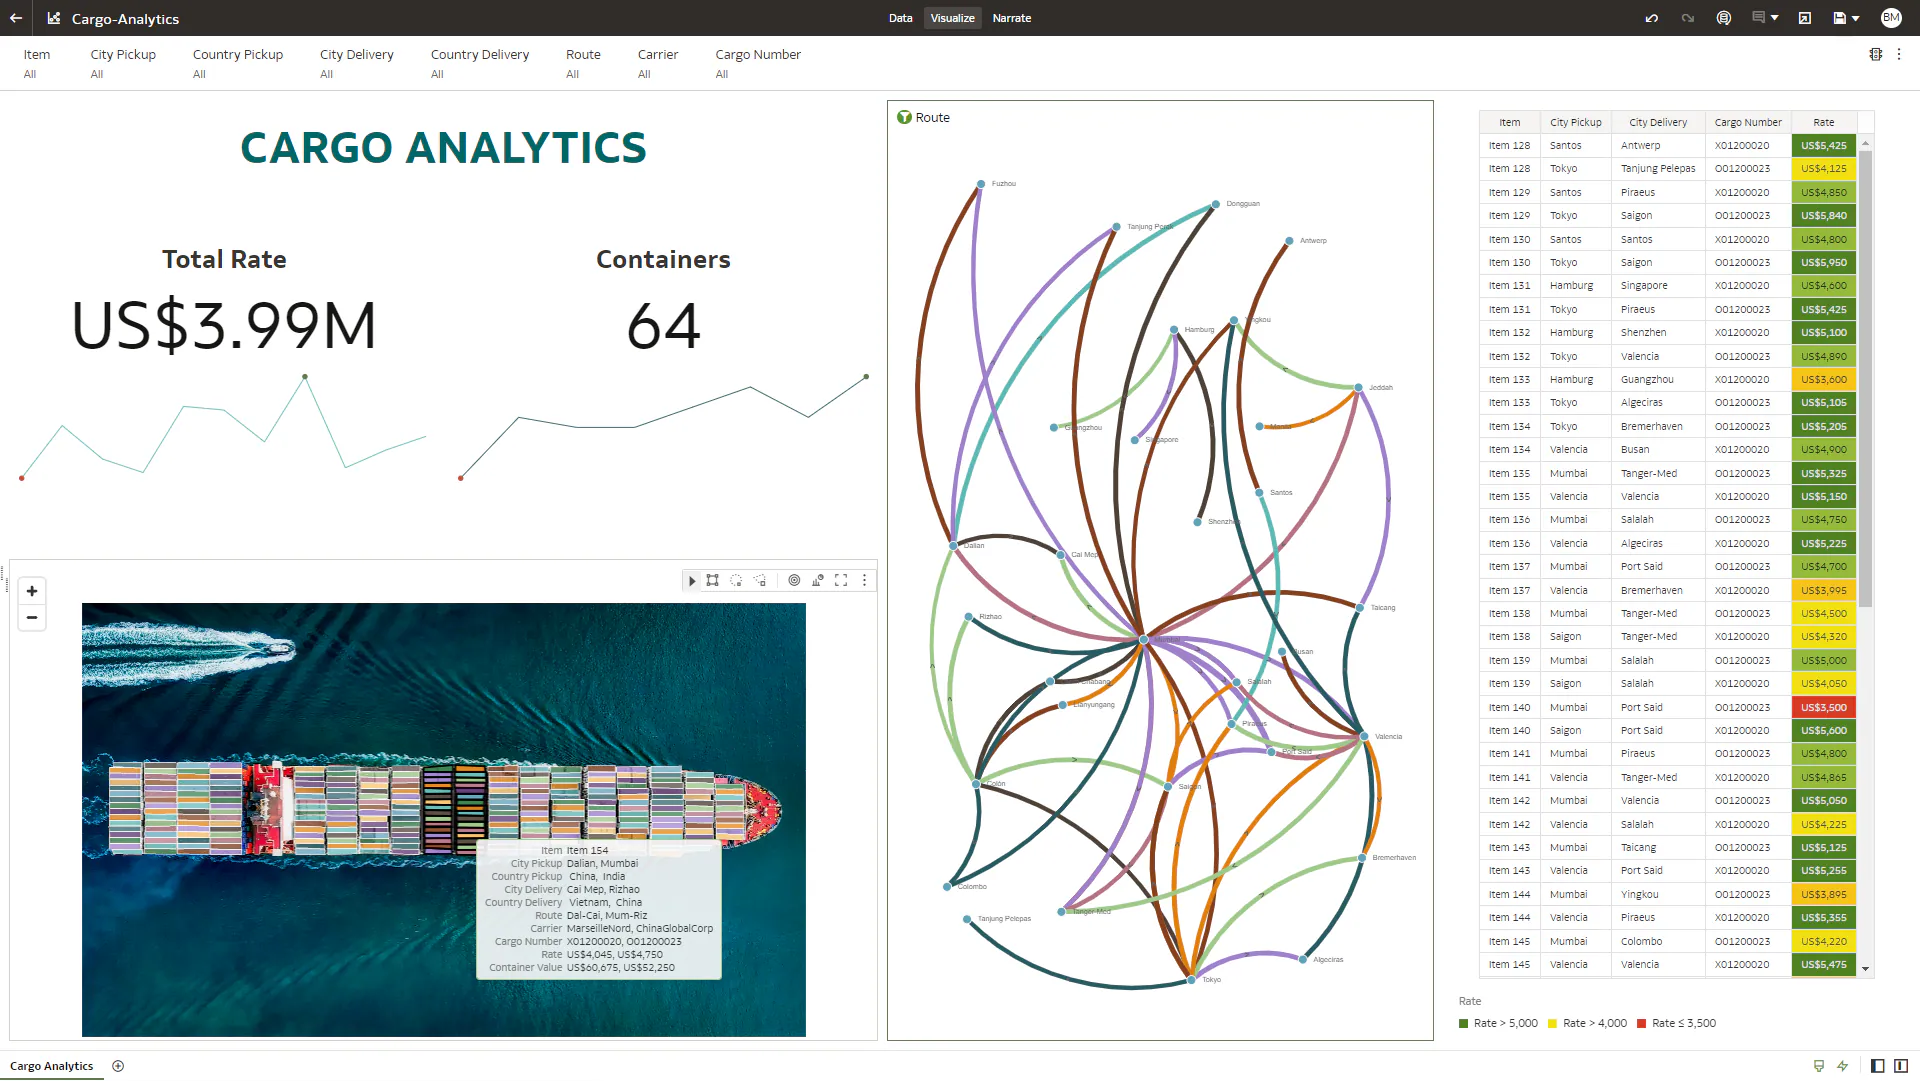Select the rectangle selection tool on map
This screenshot has width=1920, height=1081.
712,580
